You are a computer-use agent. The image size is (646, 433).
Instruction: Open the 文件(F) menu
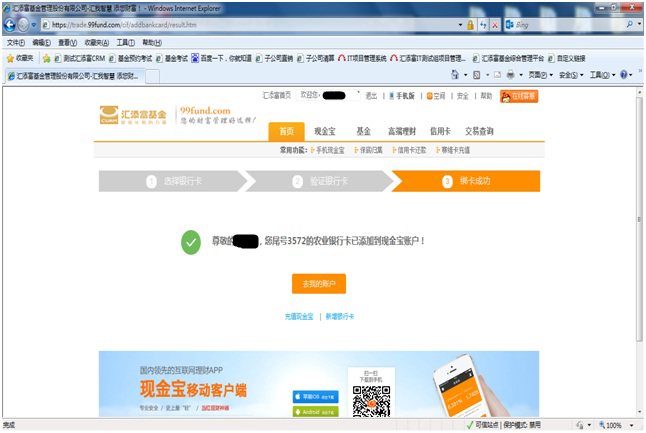pos(16,43)
